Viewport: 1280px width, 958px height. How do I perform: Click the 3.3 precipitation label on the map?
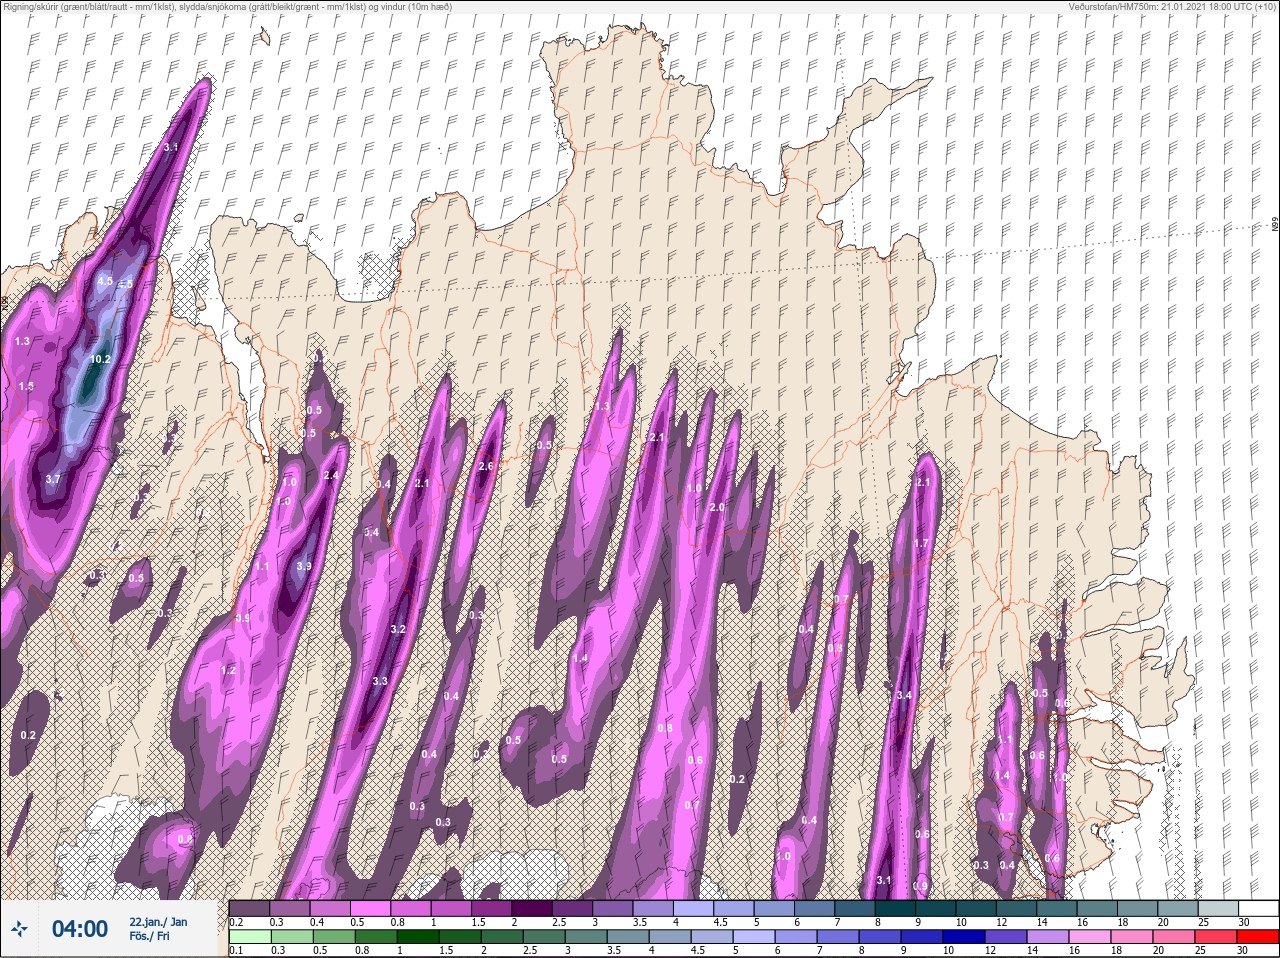point(379,681)
